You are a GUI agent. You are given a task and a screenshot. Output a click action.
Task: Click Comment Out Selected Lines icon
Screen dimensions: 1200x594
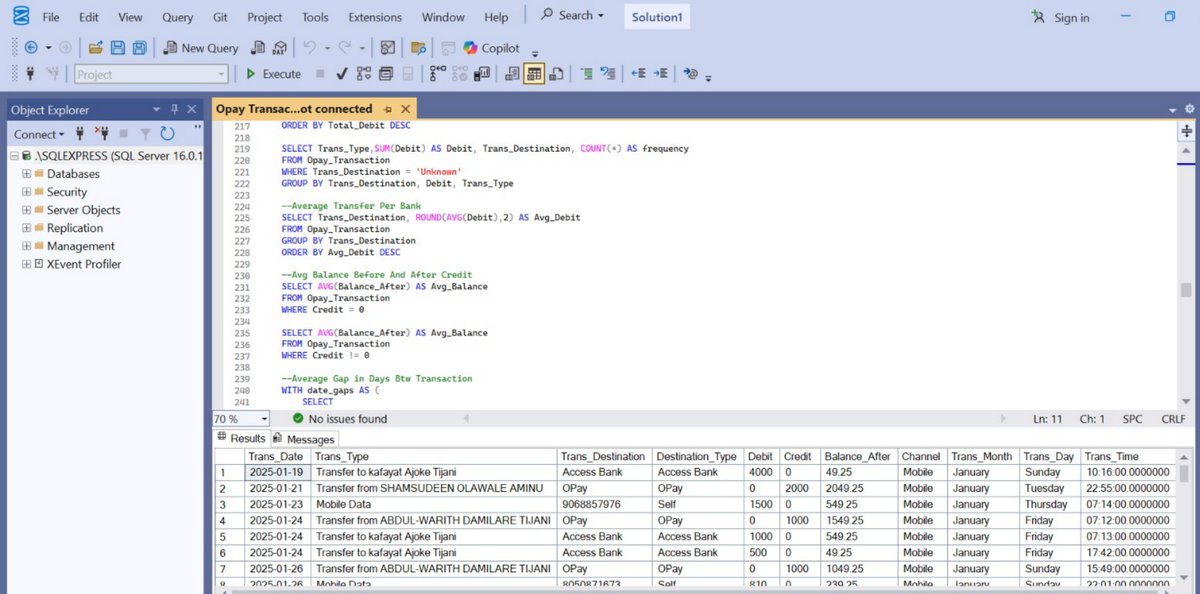point(587,74)
